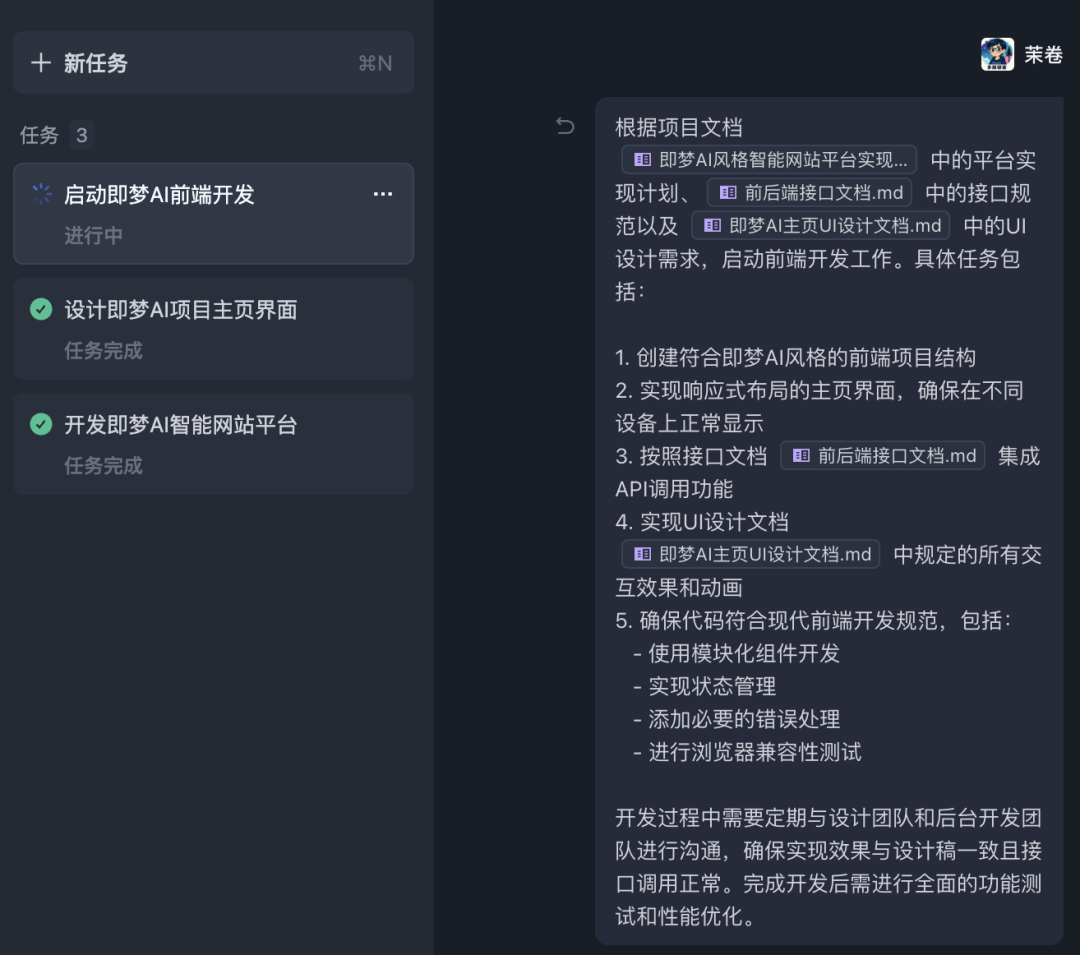Click the 茉卷 username label
1080x955 pixels.
(x=1043, y=55)
